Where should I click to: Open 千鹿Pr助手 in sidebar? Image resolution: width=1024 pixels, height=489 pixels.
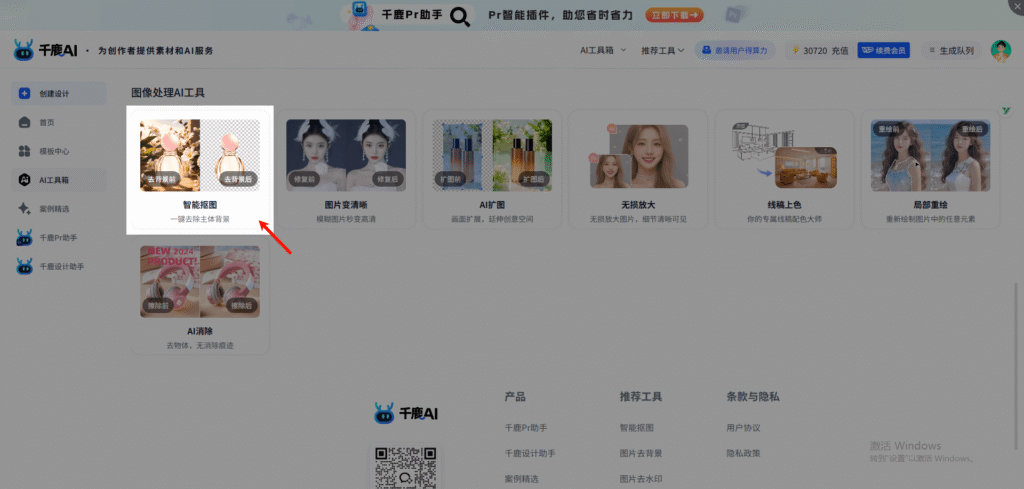[x=59, y=238]
